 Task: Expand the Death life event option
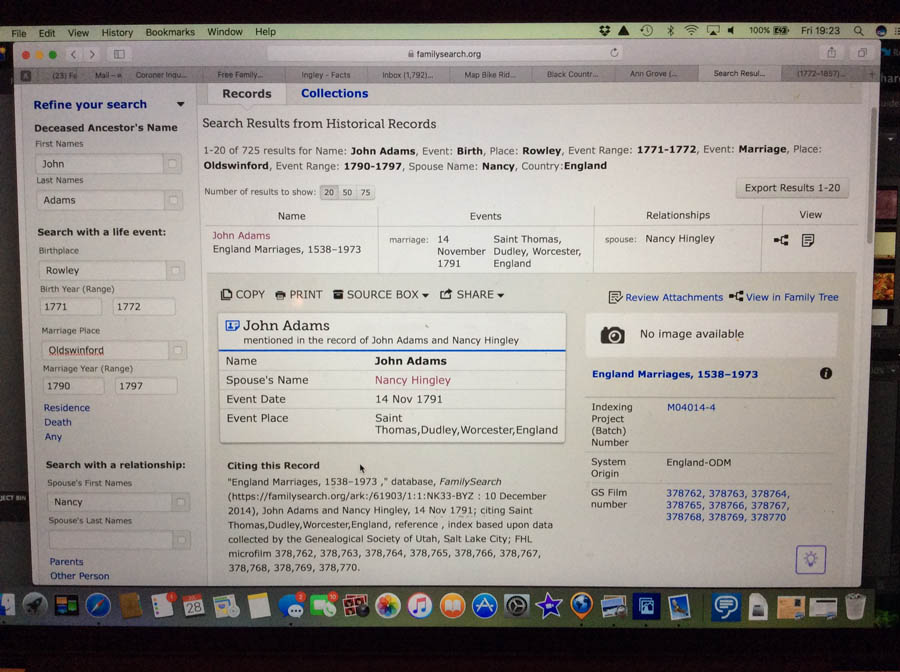[58, 422]
